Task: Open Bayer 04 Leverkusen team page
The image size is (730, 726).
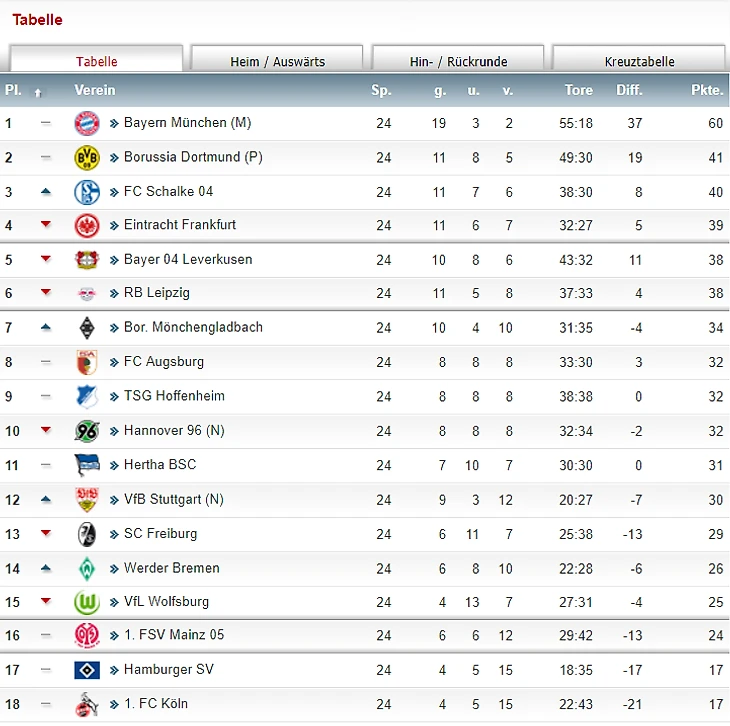Action: (187, 259)
